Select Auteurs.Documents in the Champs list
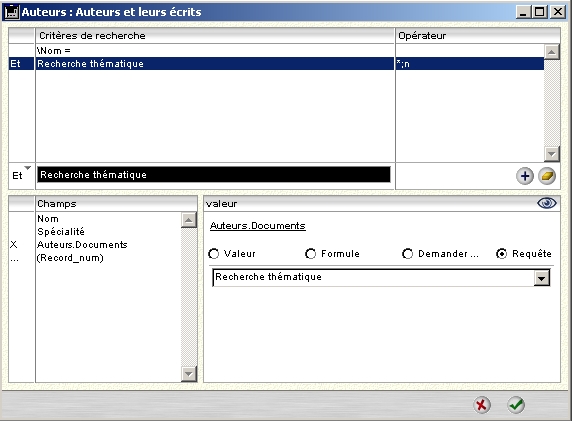 [x=82, y=245]
